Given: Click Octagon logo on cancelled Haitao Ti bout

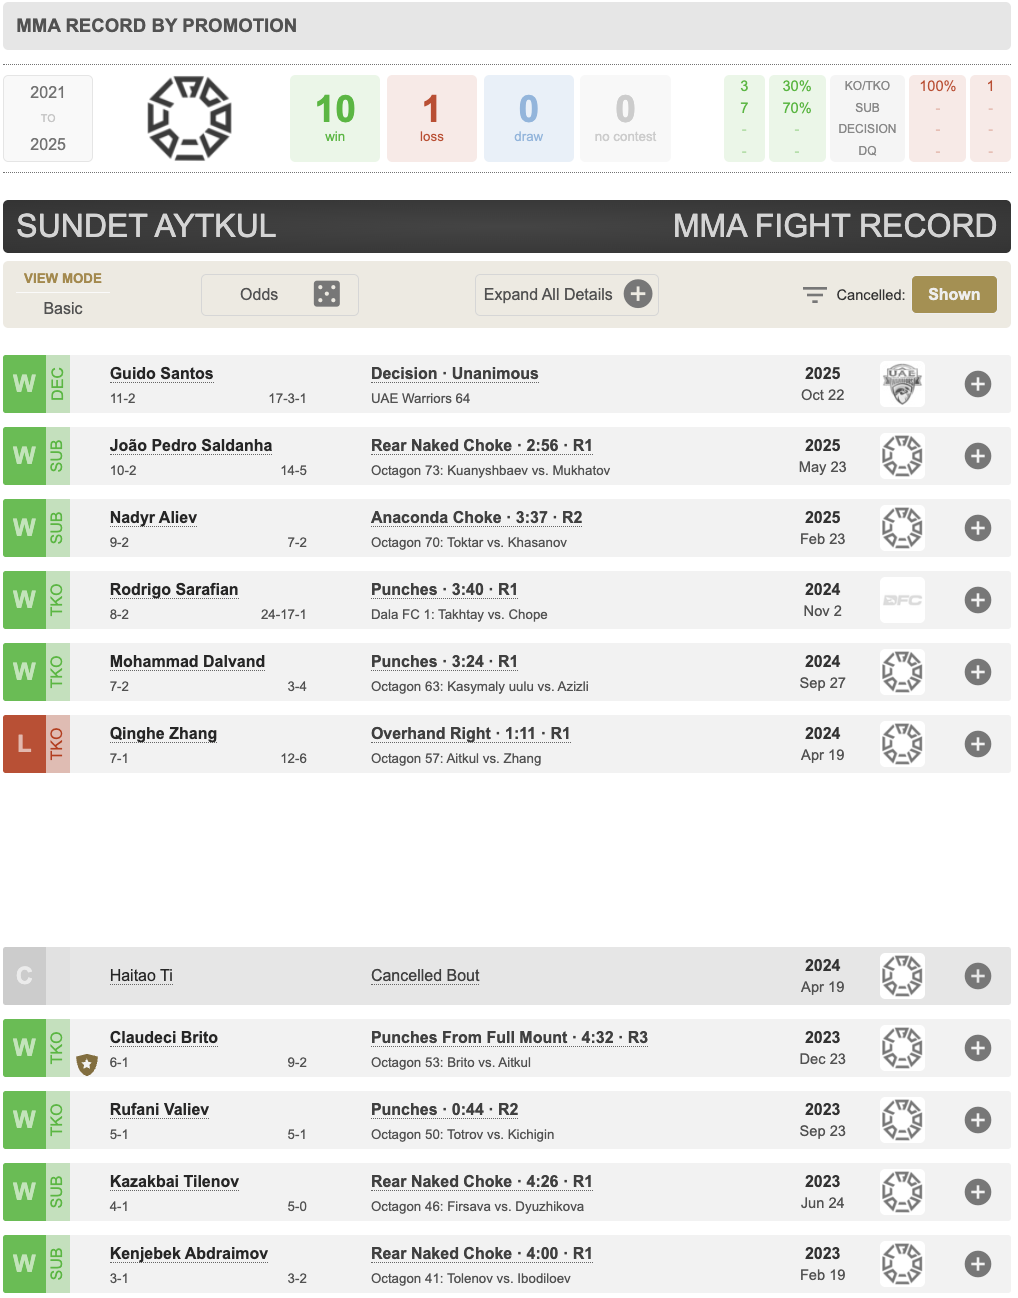Looking at the screenshot, I should pyautogui.click(x=902, y=976).
